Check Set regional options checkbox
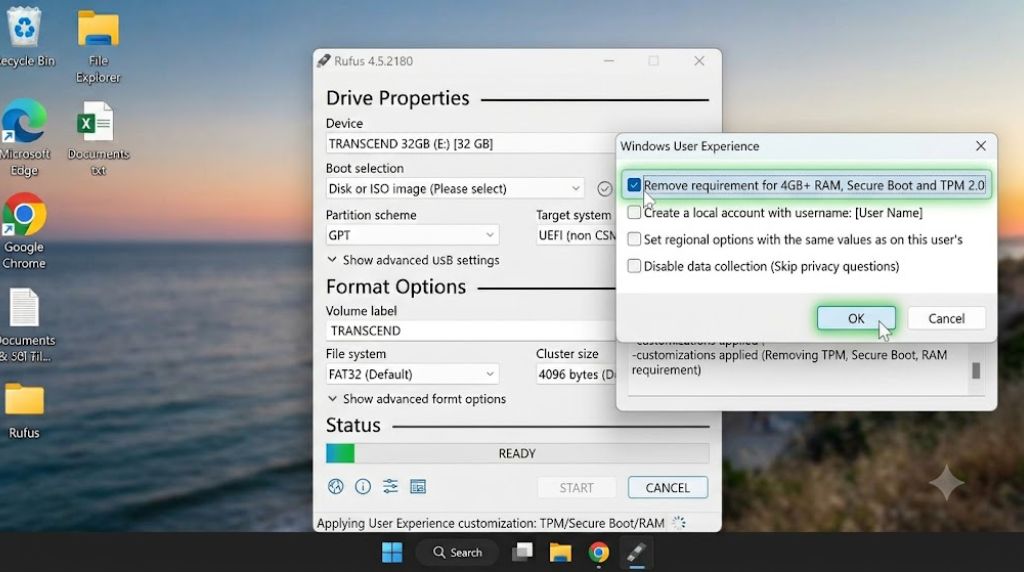Viewport: 1024px width, 572px height. [x=634, y=239]
